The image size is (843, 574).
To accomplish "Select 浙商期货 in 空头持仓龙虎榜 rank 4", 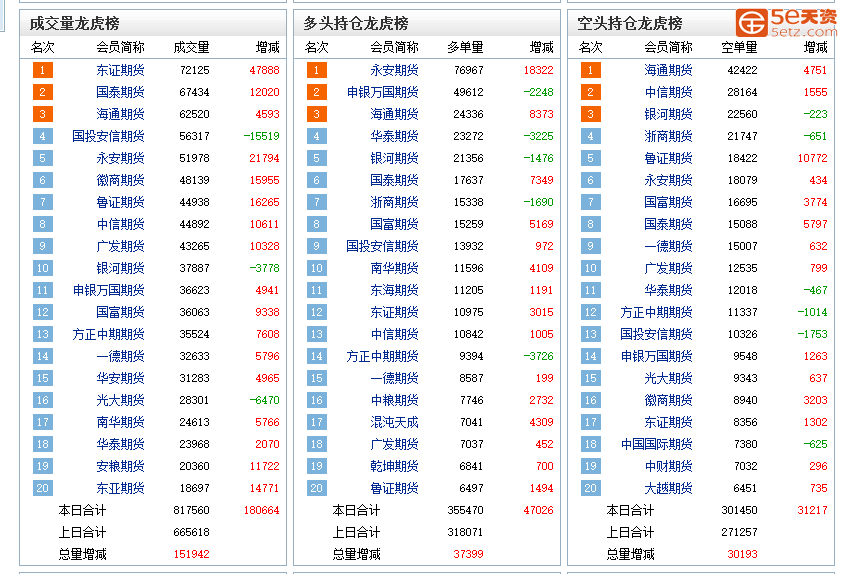I will coord(668,137).
